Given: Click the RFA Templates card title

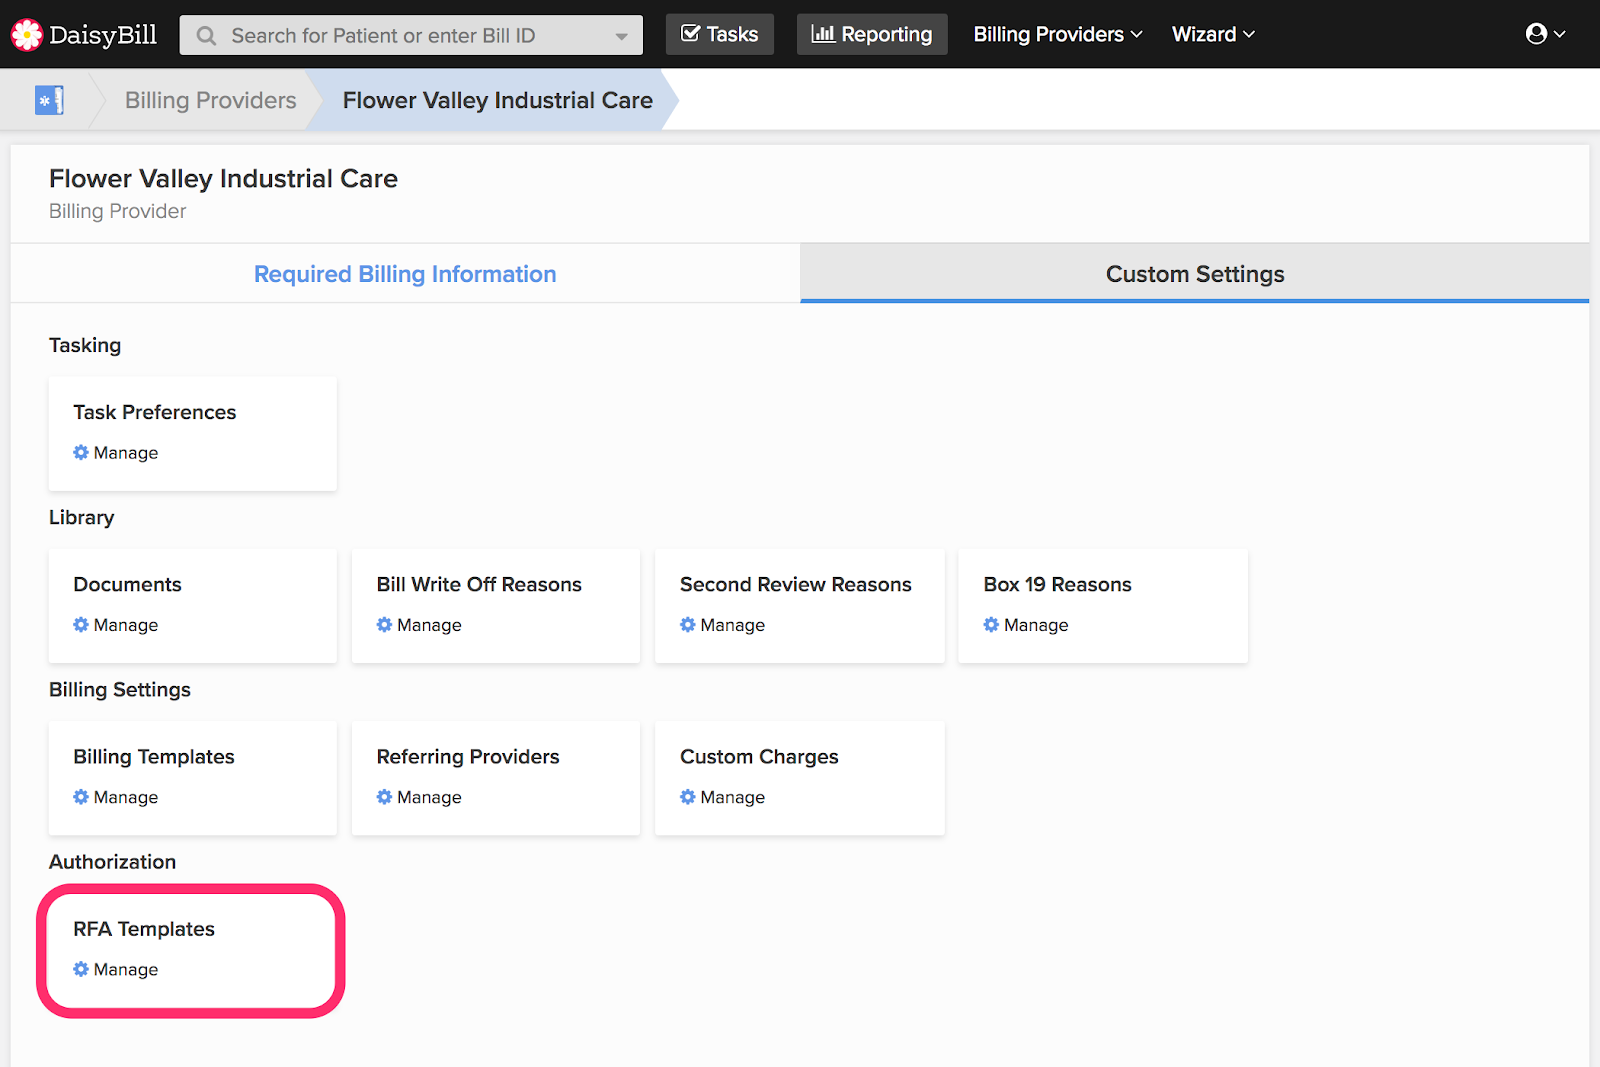Looking at the screenshot, I should click(144, 929).
